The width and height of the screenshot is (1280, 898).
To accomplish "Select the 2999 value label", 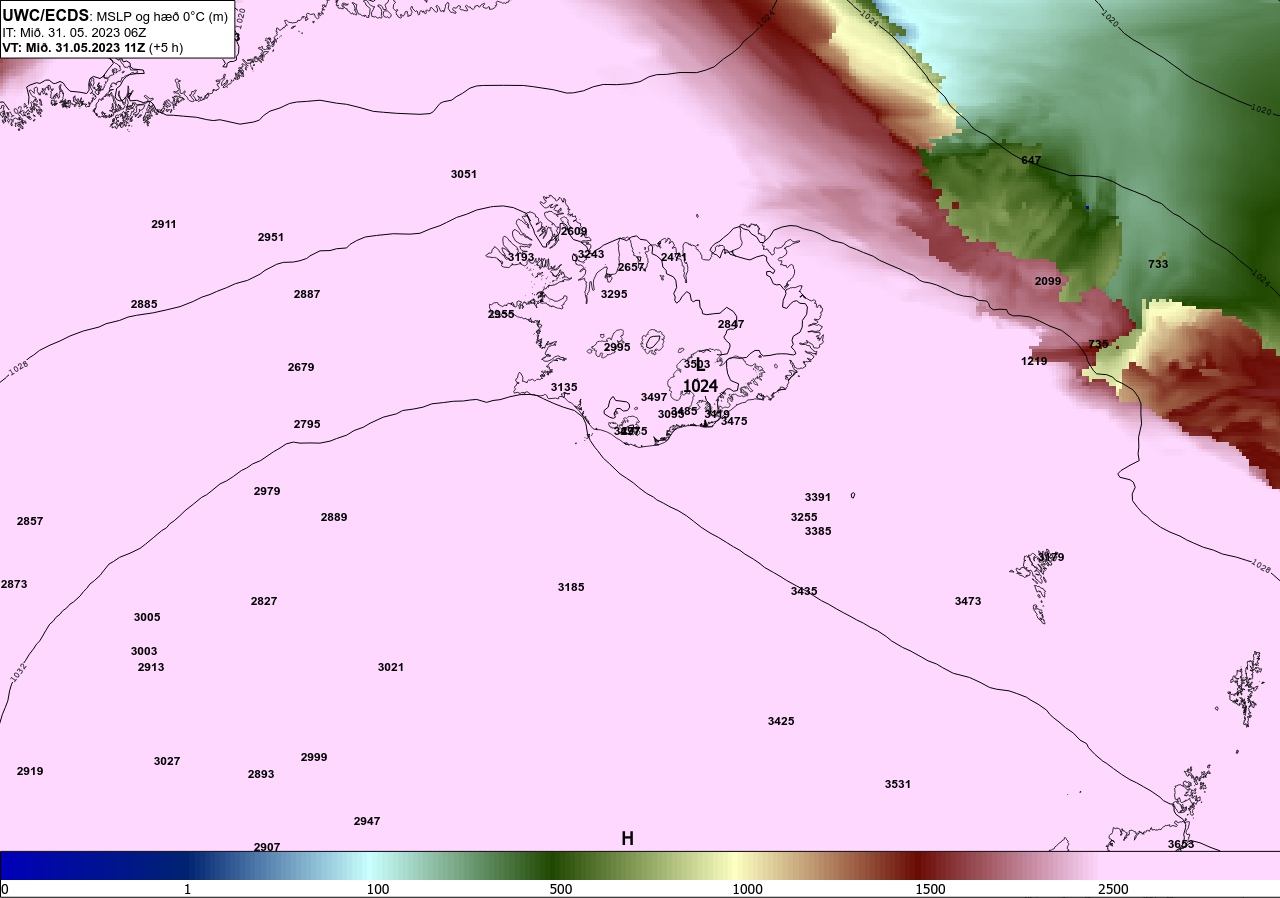I will [314, 757].
